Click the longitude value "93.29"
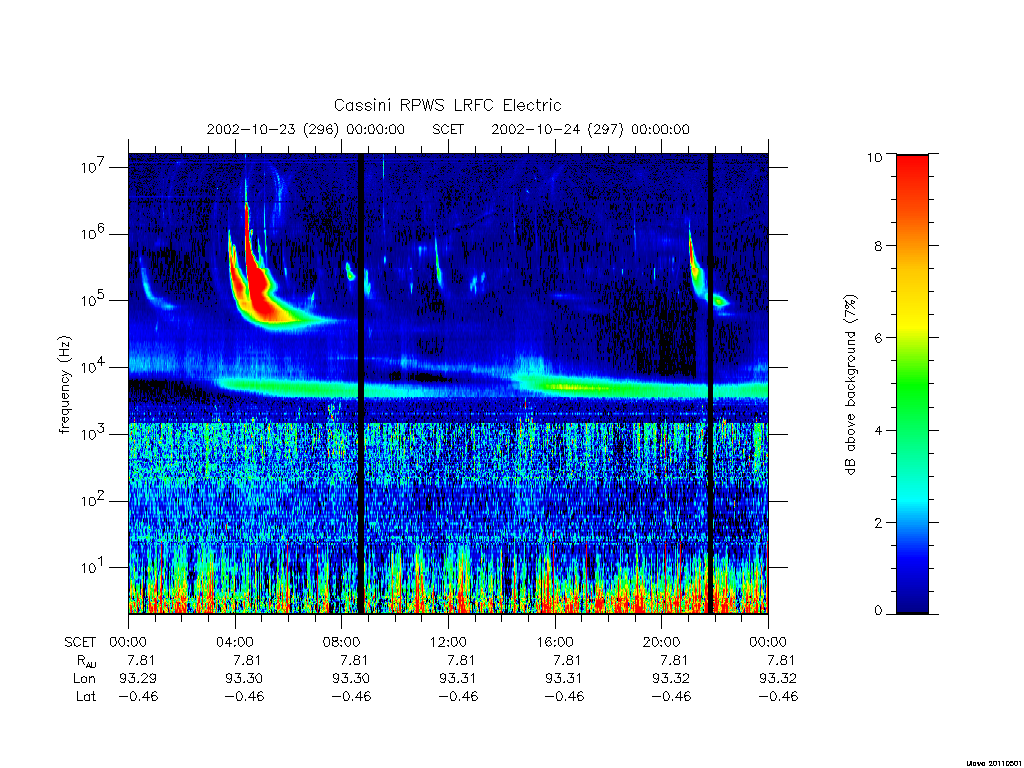This screenshot has height=768, width=1024. (138, 679)
